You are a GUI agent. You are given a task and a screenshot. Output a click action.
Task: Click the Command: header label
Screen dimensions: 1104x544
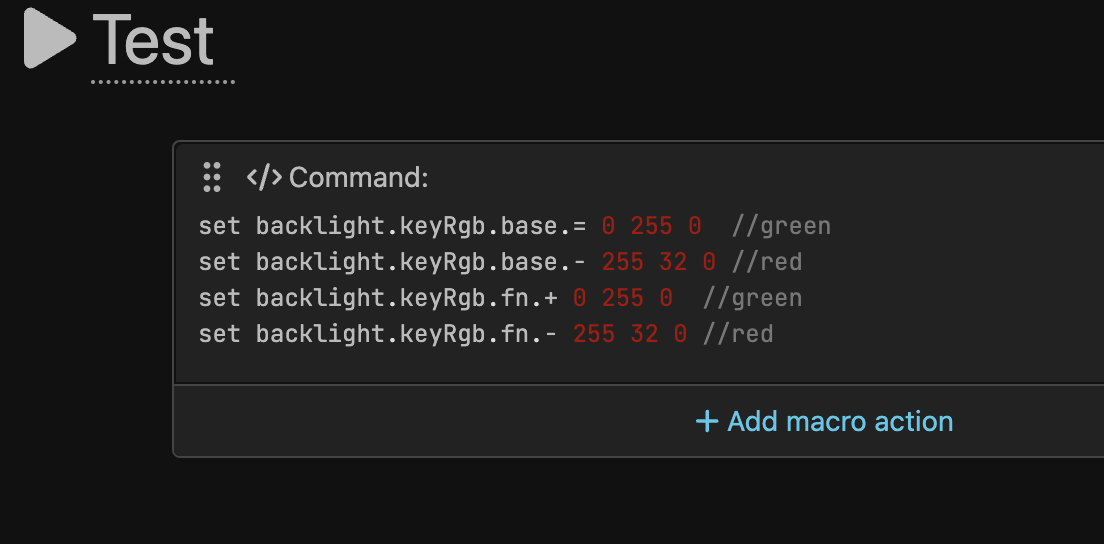pyautogui.click(x=358, y=178)
